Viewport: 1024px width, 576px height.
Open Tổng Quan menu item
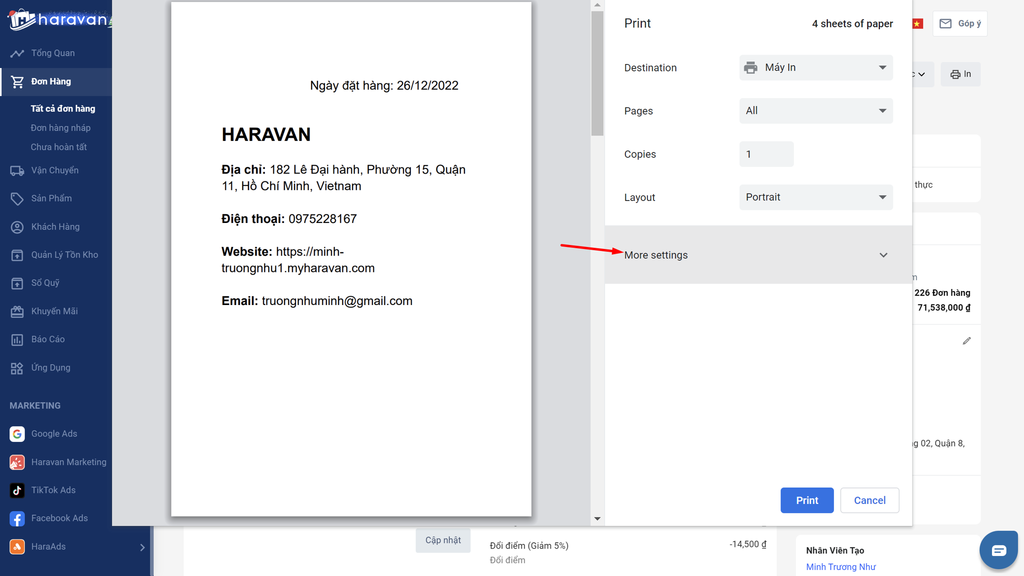pyautogui.click(x=53, y=53)
